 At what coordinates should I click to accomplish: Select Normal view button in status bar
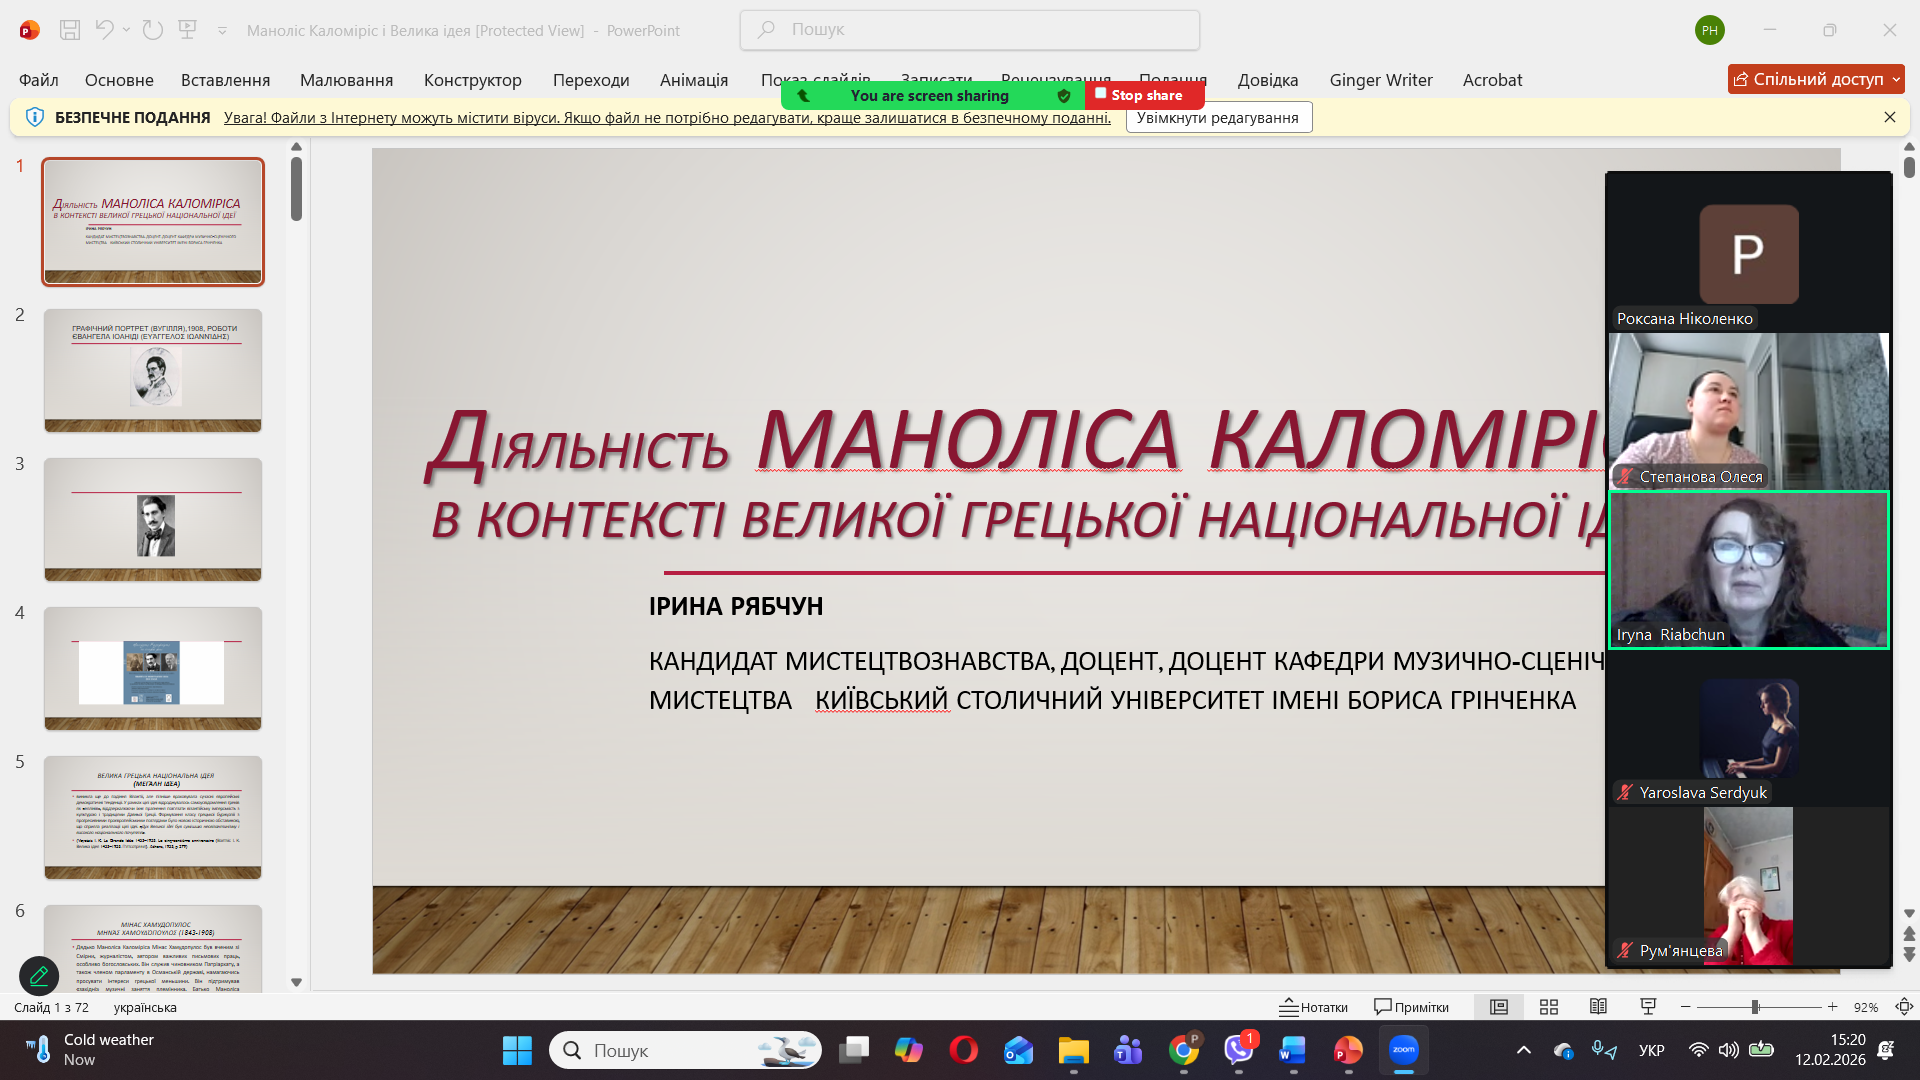coord(1498,1007)
